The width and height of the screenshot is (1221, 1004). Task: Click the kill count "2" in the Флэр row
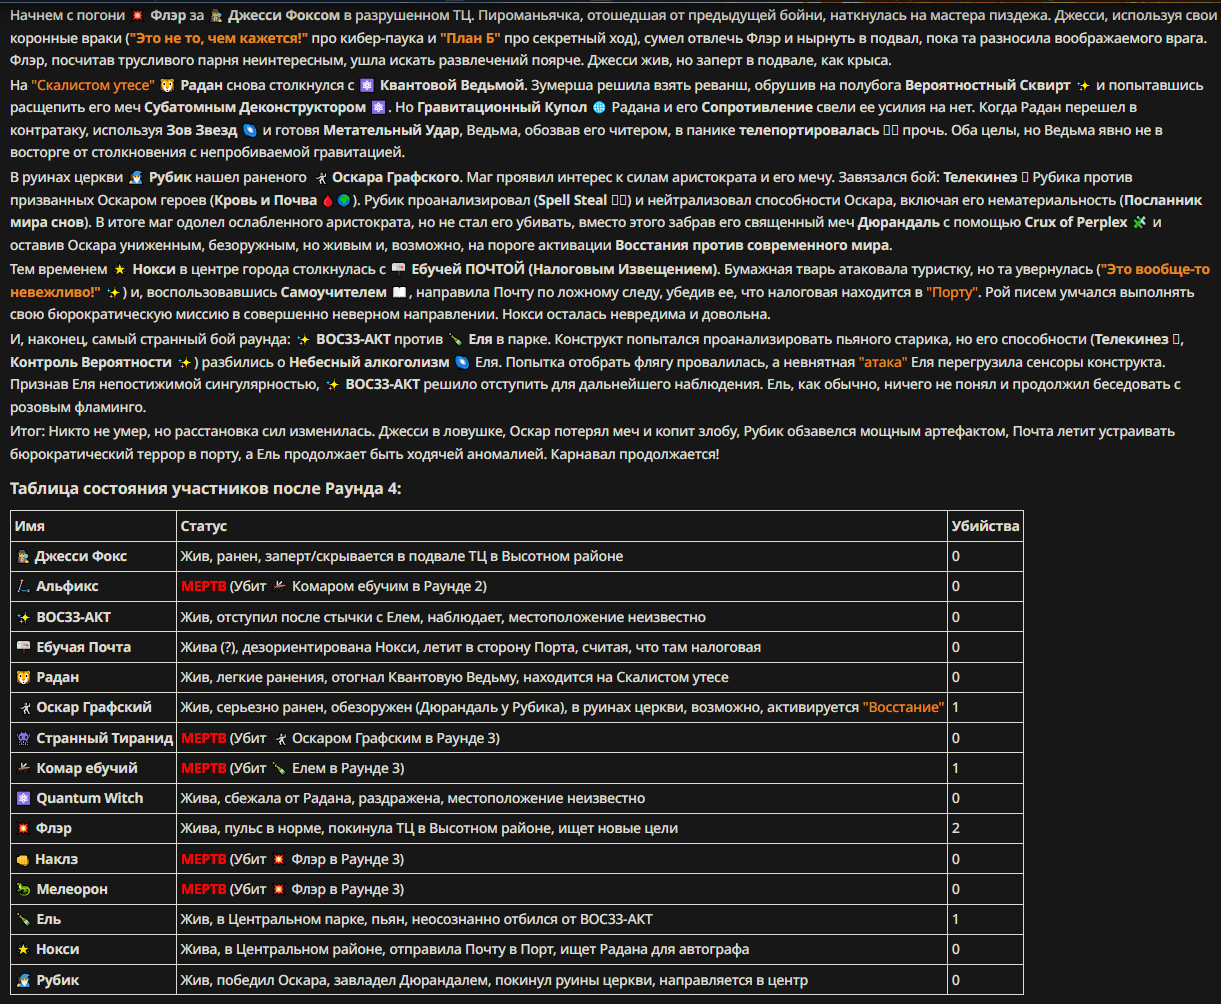(956, 828)
